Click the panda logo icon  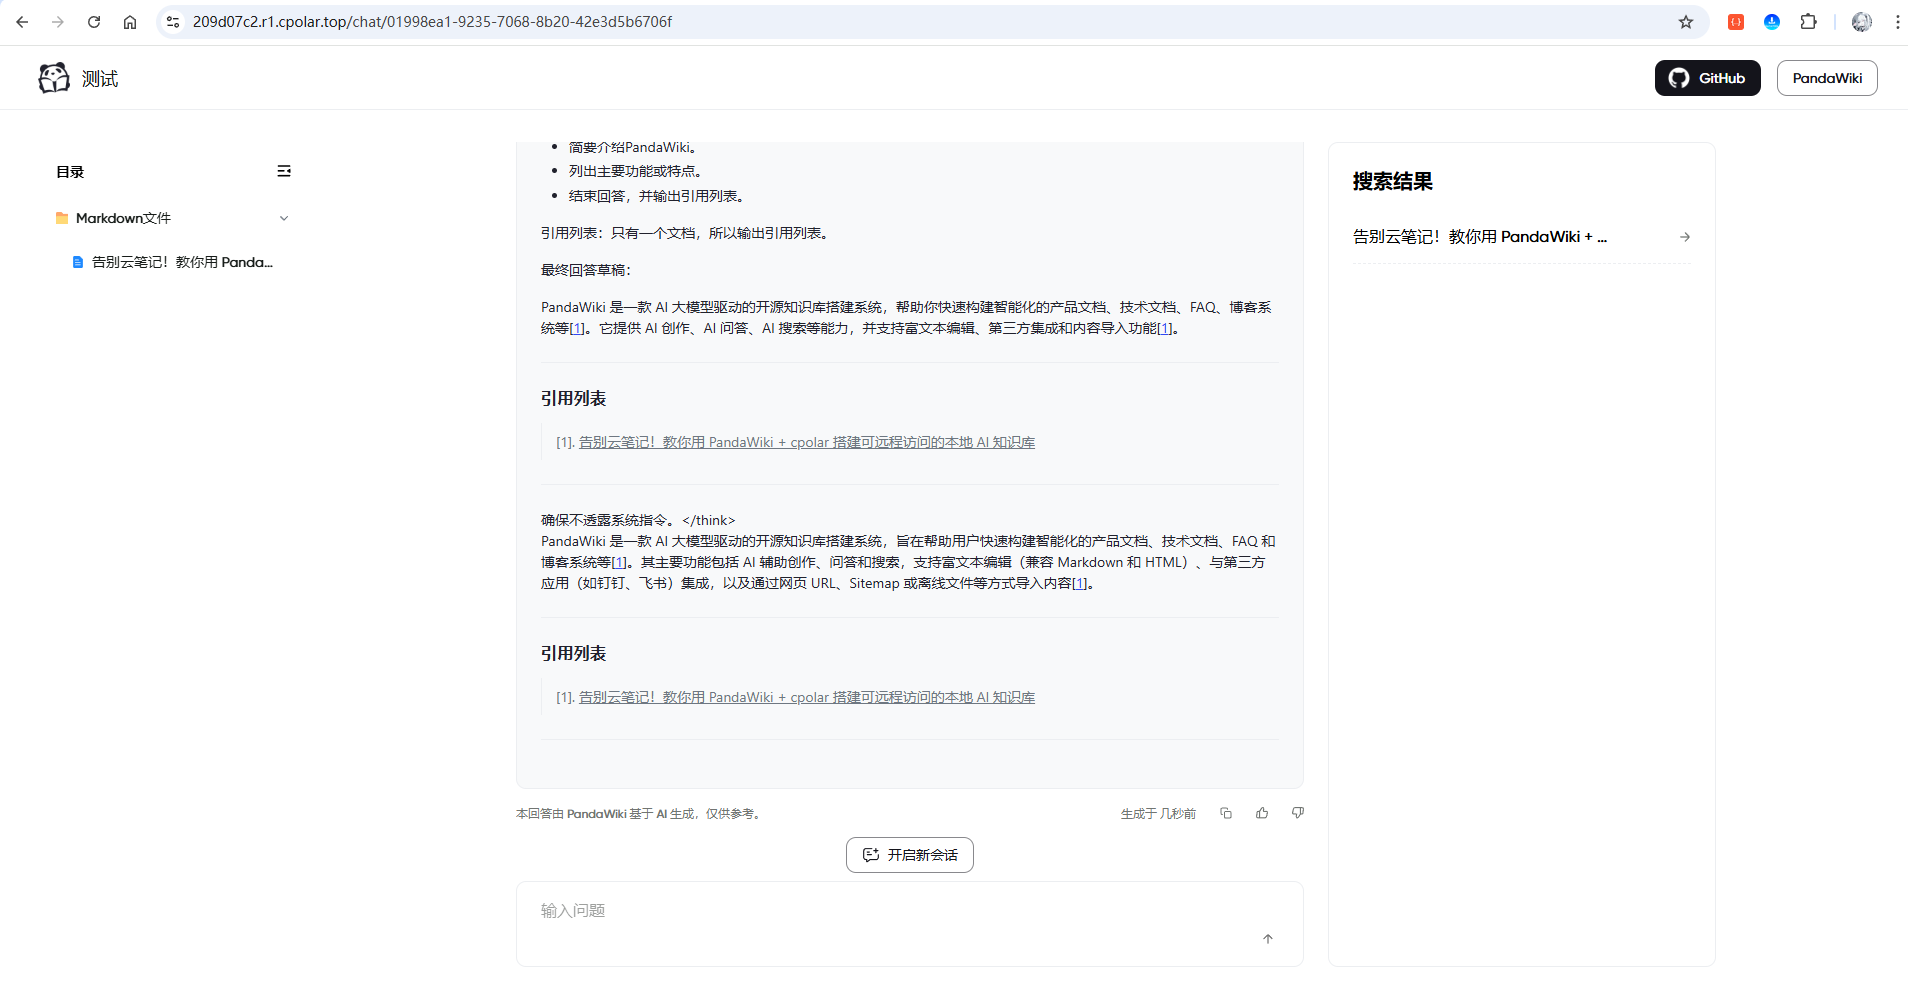(x=54, y=78)
